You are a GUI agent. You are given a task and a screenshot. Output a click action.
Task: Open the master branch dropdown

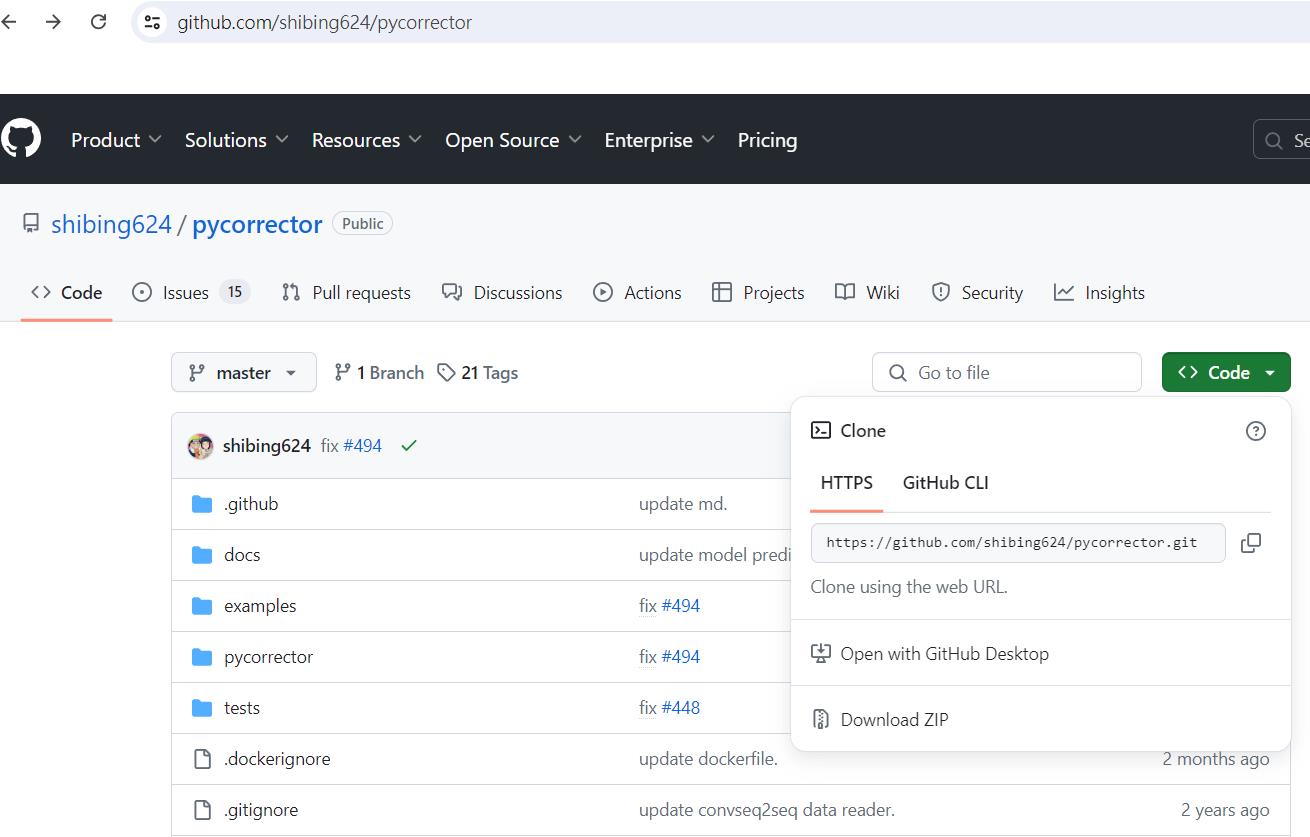(x=244, y=372)
